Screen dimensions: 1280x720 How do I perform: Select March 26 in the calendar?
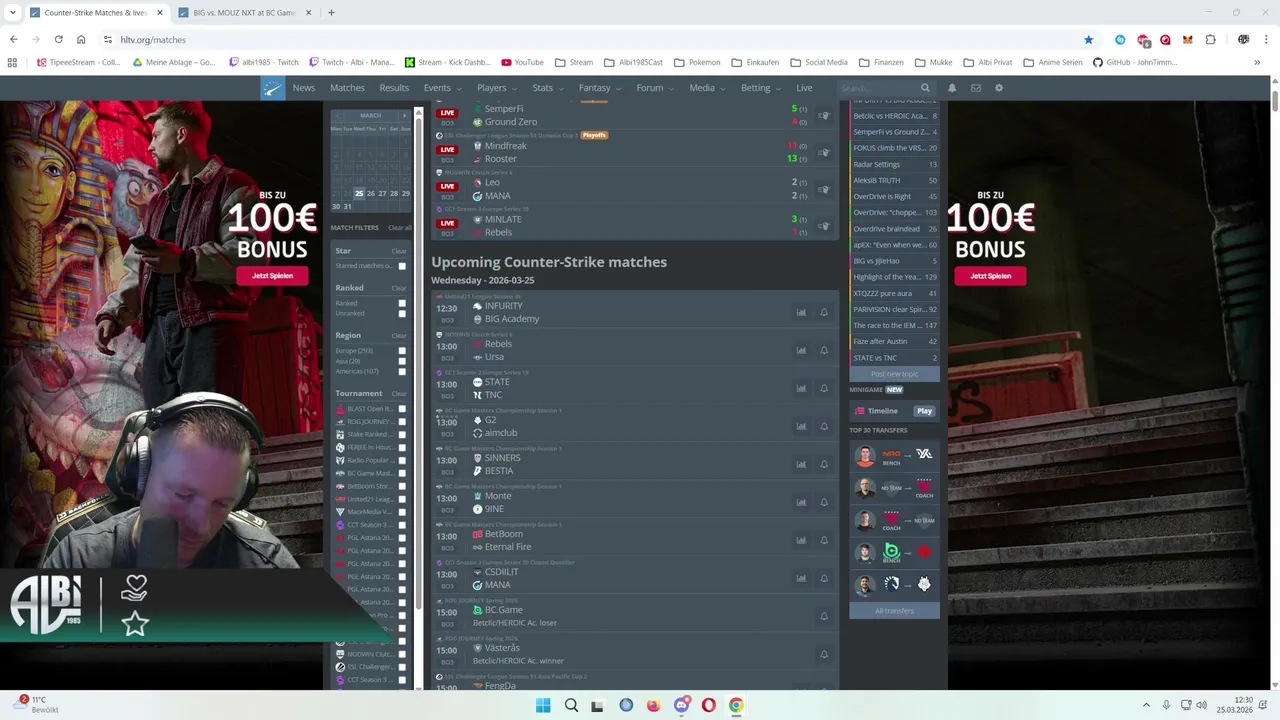coord(370,194)
